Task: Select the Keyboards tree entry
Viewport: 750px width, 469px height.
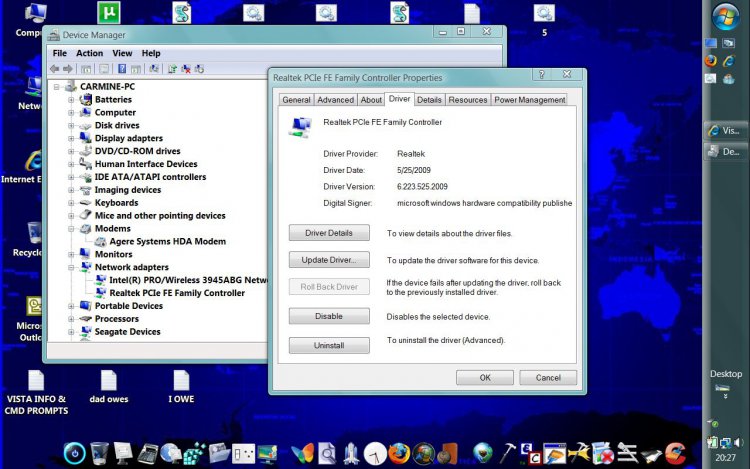Action: [116, 203]
